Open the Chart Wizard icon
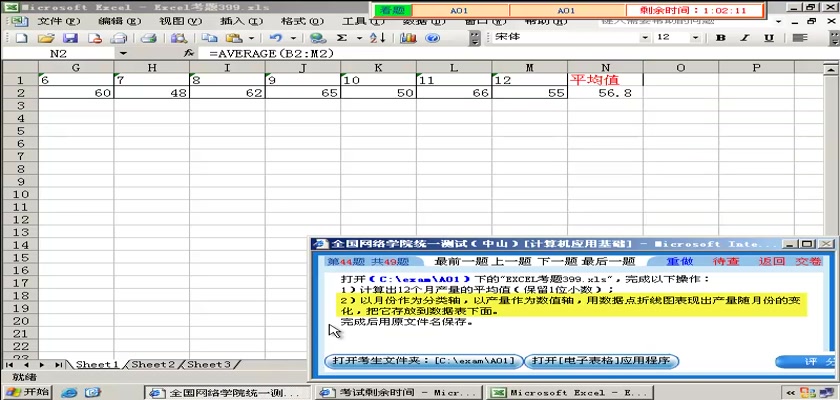This screenshot has height=400, width=840. click(x=409, y=38)
